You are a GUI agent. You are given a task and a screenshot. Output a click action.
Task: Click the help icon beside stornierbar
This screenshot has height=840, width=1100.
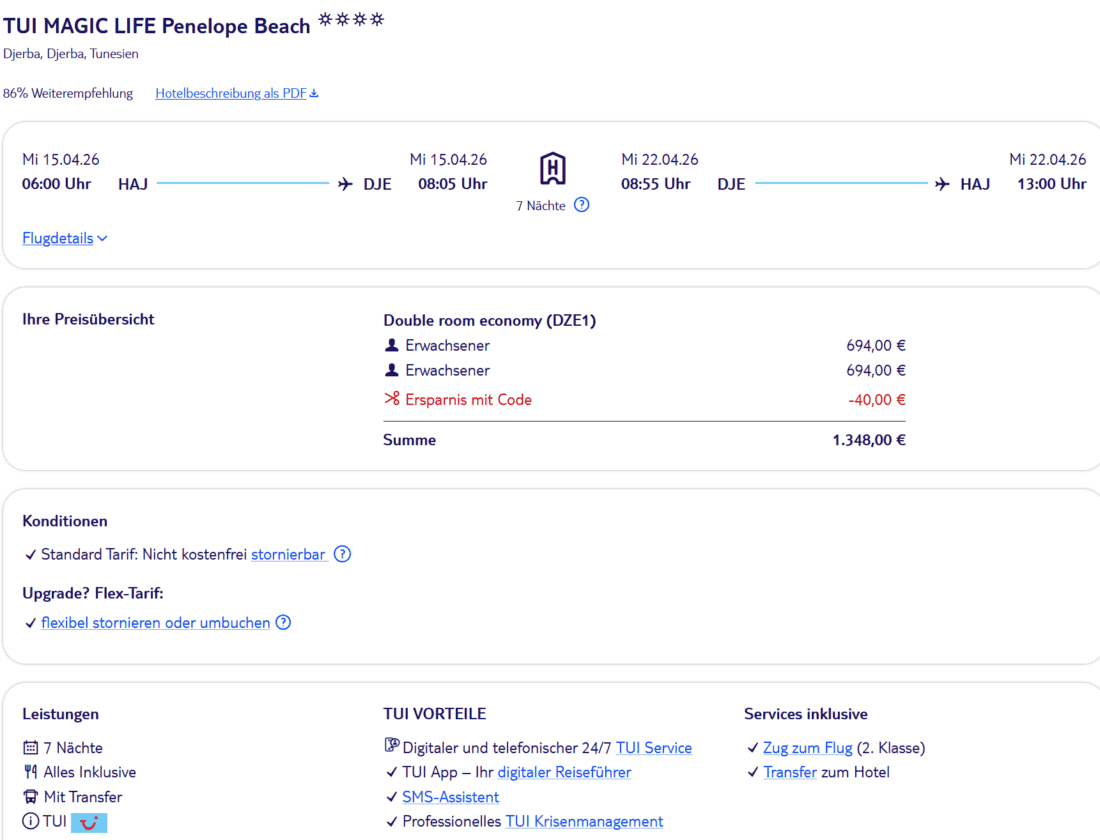[x=342, y=554]
